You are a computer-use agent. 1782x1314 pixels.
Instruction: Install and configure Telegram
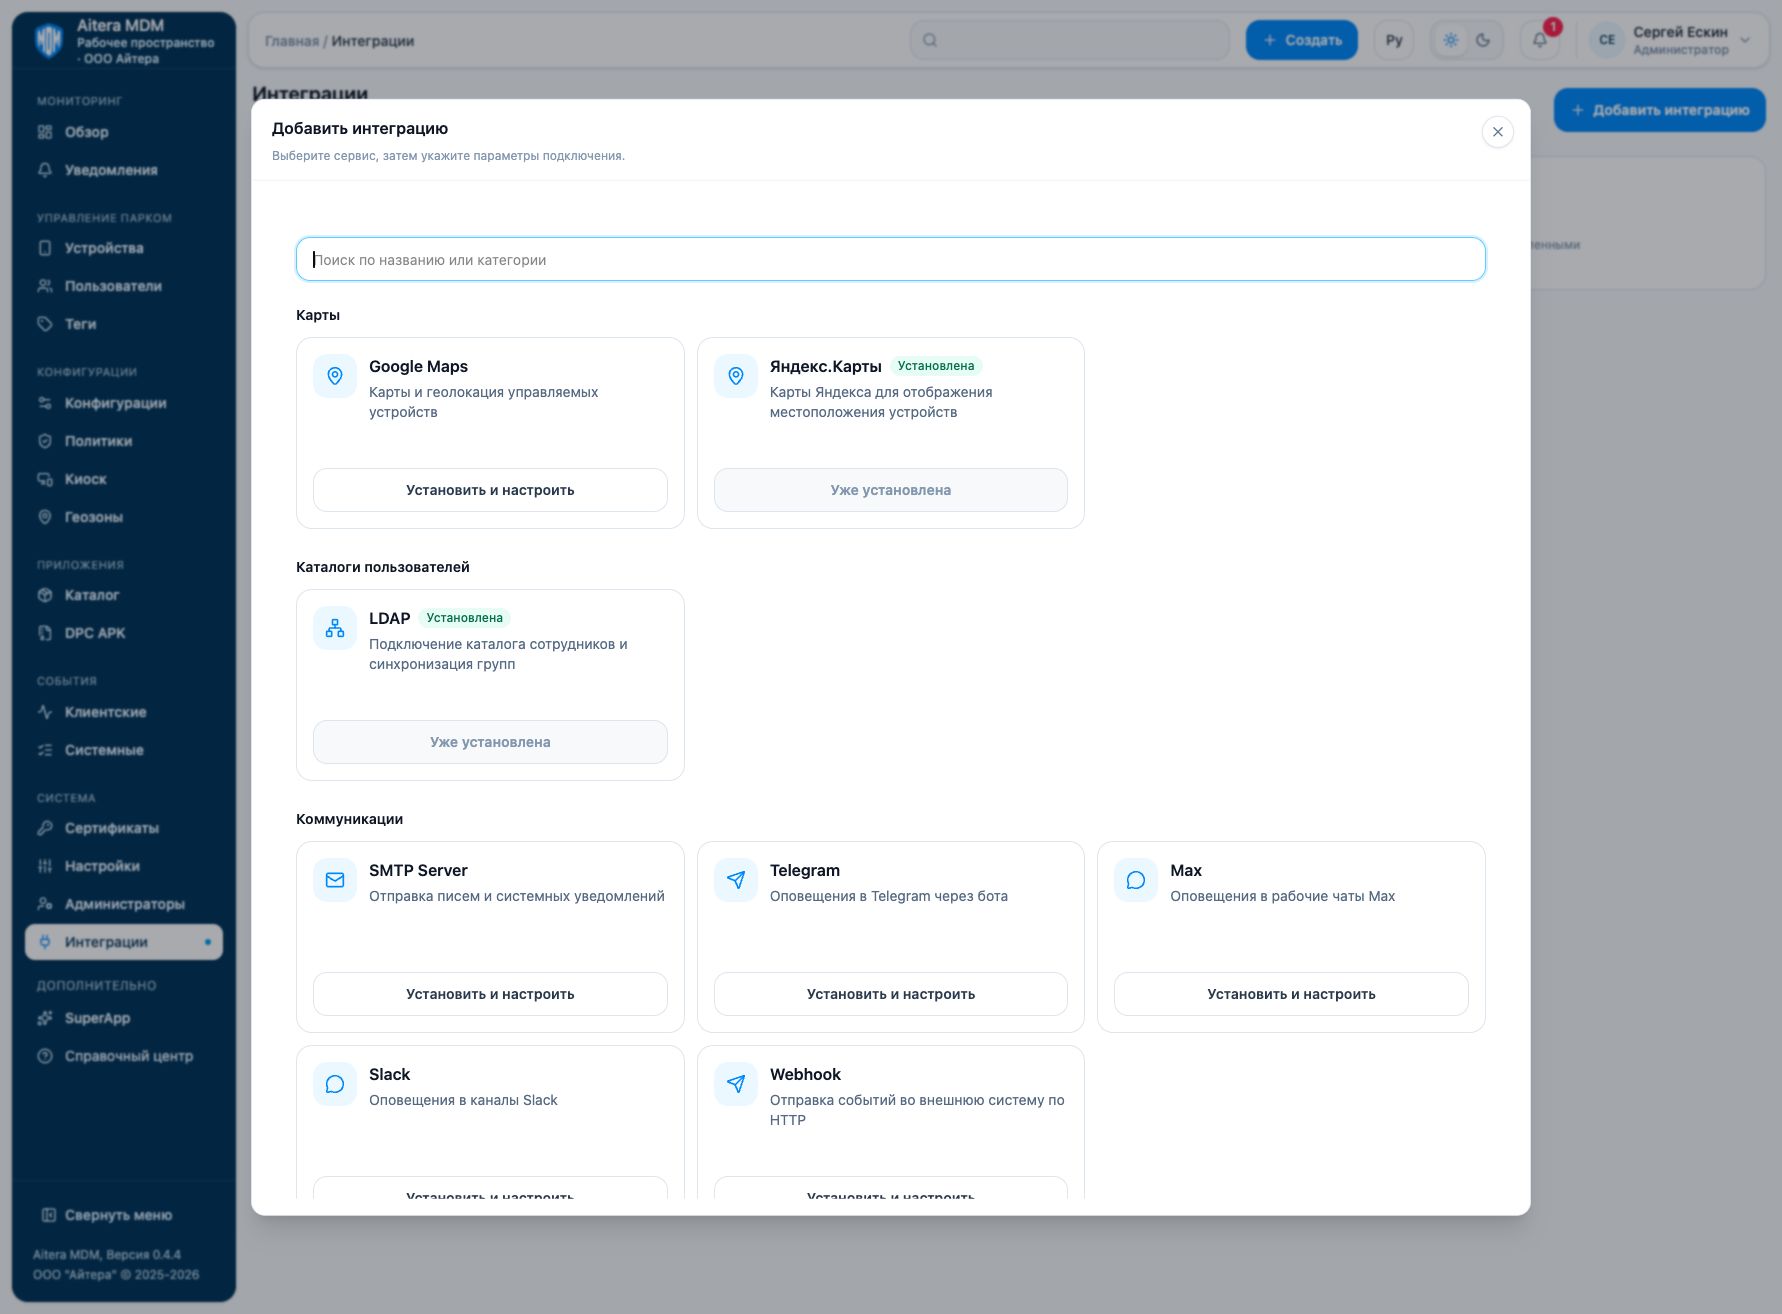tap(891, 994)
